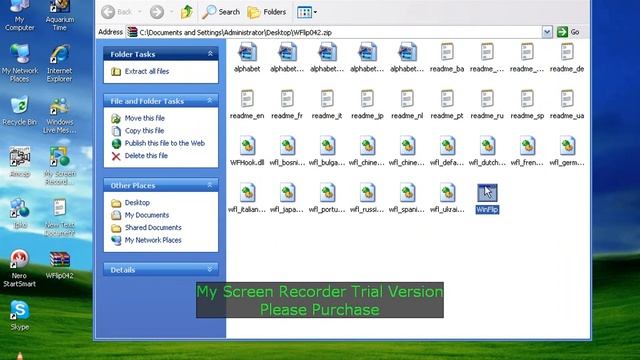This screenshot has height=360, width=640.
Task: Open the Back history dropdown arrow
Action: [x=140, y=12]
